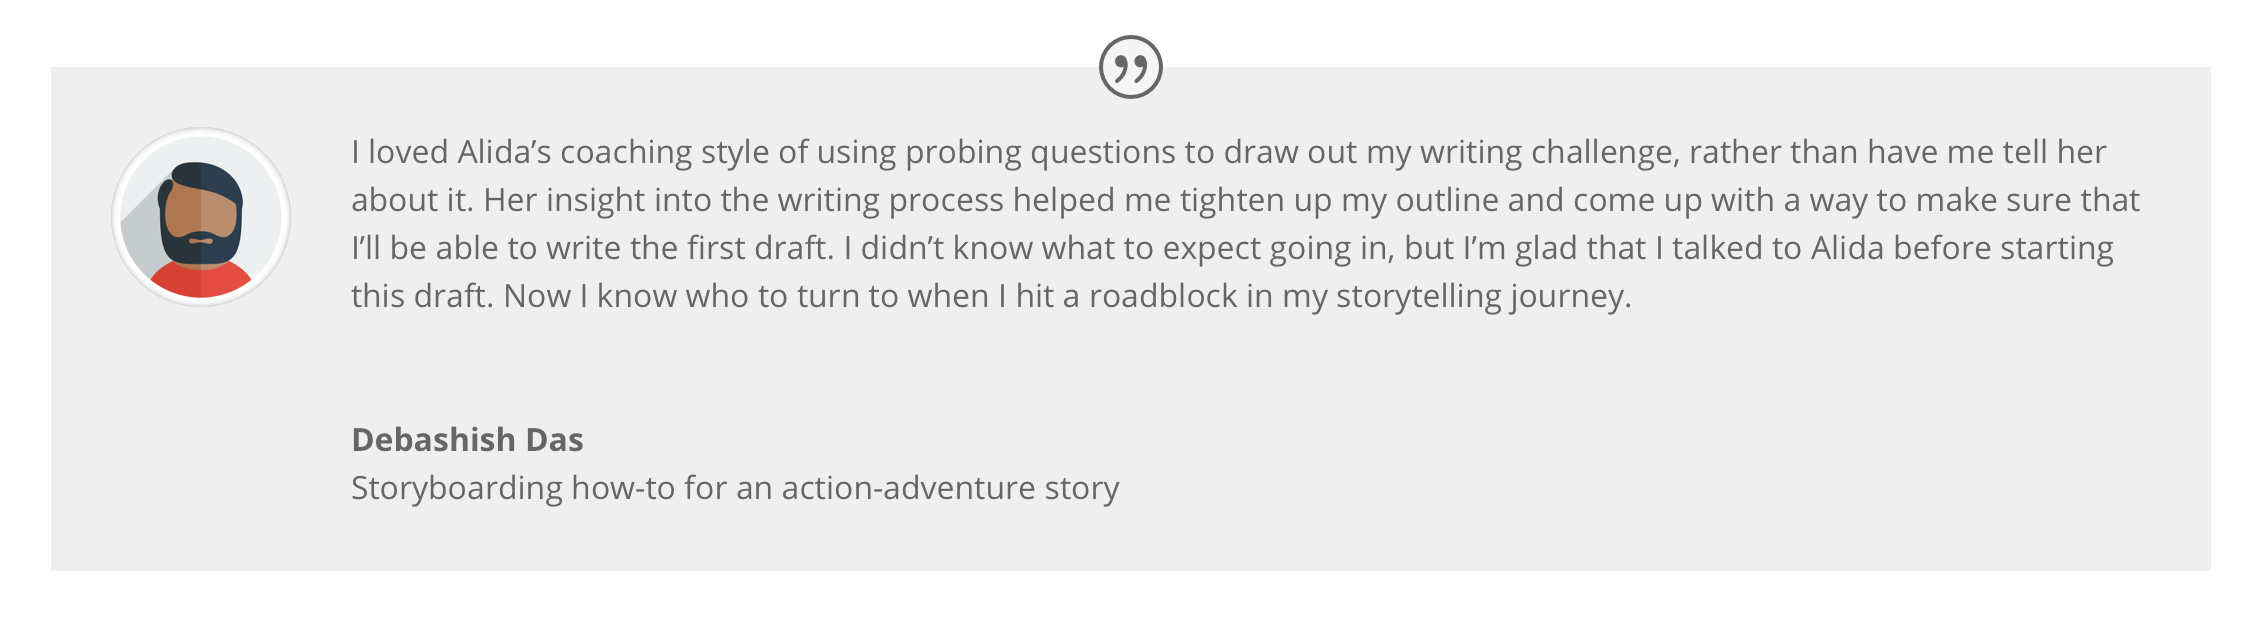Click the word "Das" in the author name
The image size is (2266, 630).
pos(554,439)
